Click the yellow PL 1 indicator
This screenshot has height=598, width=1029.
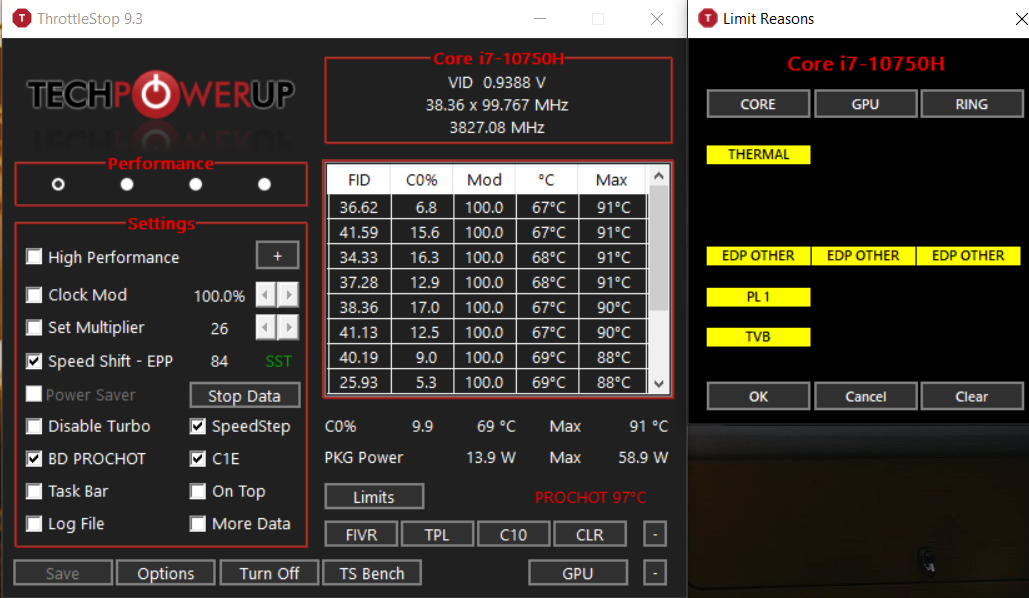tap(759, 297)
